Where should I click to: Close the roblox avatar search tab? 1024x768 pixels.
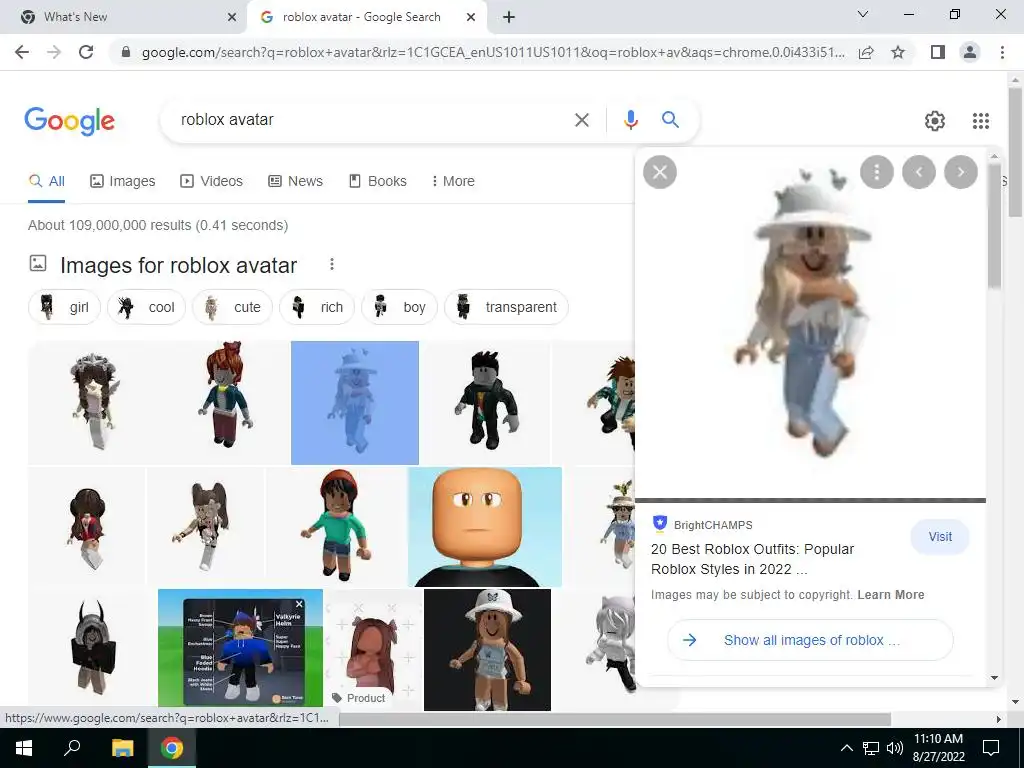click(x=471, y=18)
